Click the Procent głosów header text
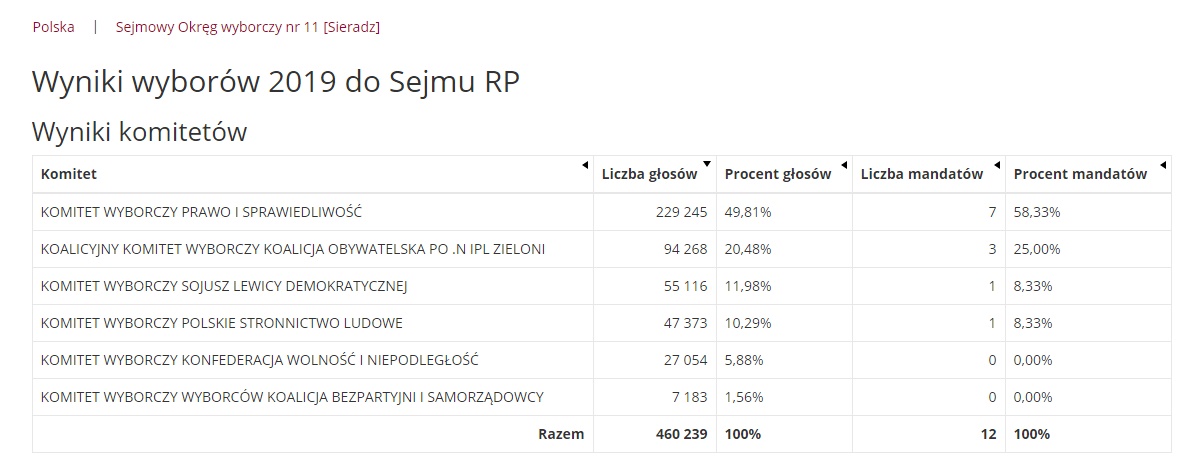The height and width of the screenshot is (459, 1189). coord(778,174)
